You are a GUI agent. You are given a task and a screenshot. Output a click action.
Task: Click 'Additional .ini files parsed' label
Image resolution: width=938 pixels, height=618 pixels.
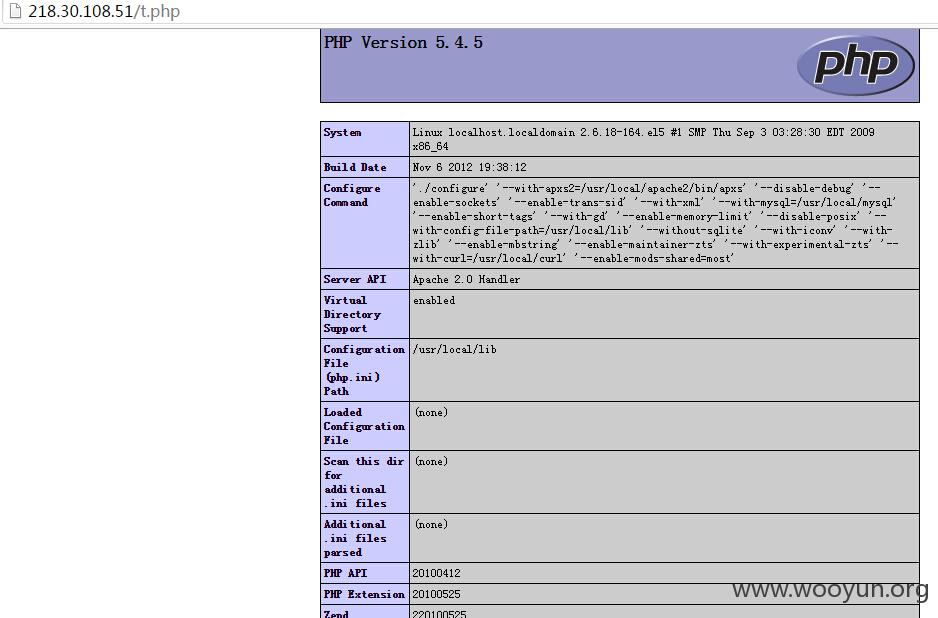pyautogui.click(x=355, y=538)
